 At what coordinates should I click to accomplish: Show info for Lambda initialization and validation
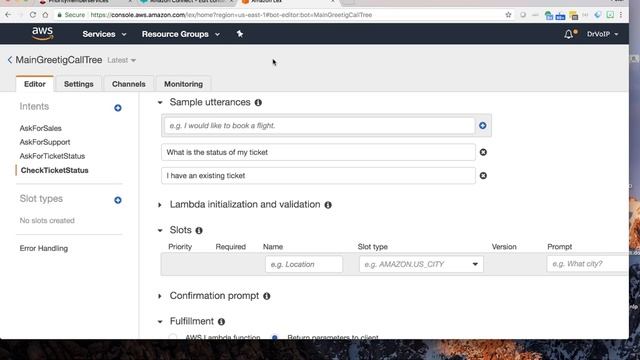click(328, 205)
